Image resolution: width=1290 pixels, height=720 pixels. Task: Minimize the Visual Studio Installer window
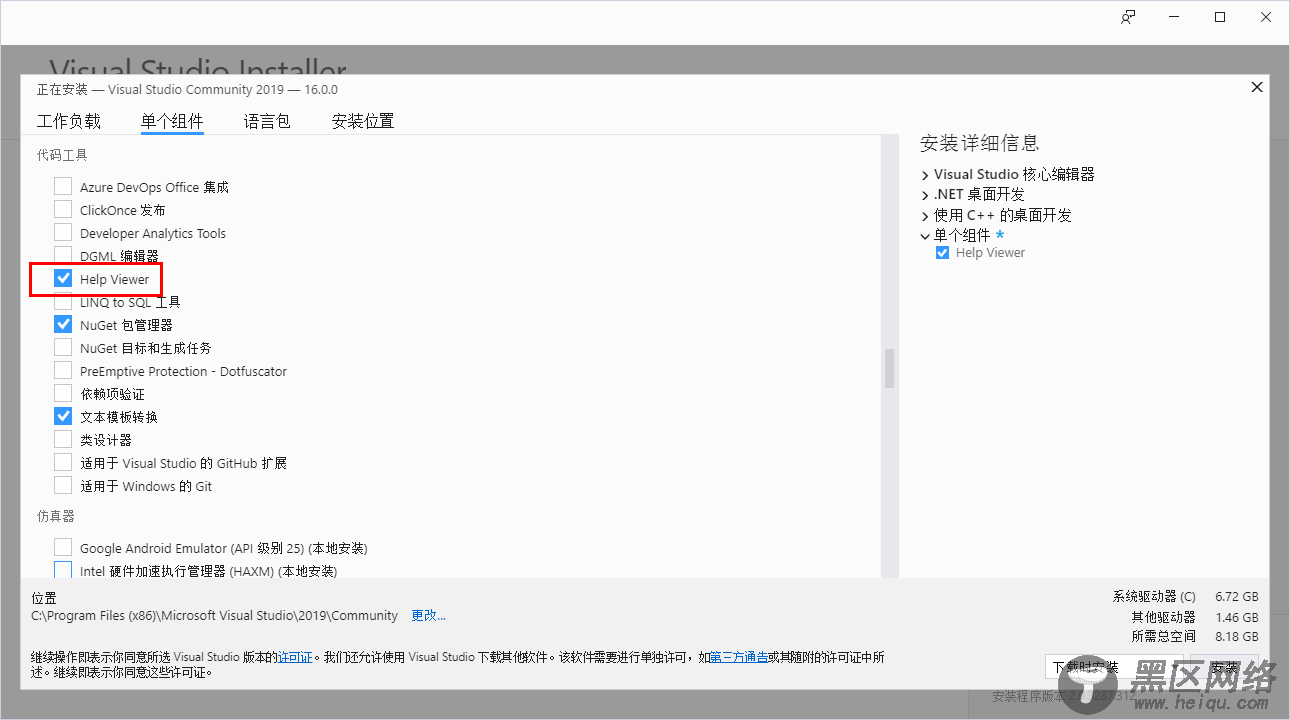click(x=1174, y=17)
